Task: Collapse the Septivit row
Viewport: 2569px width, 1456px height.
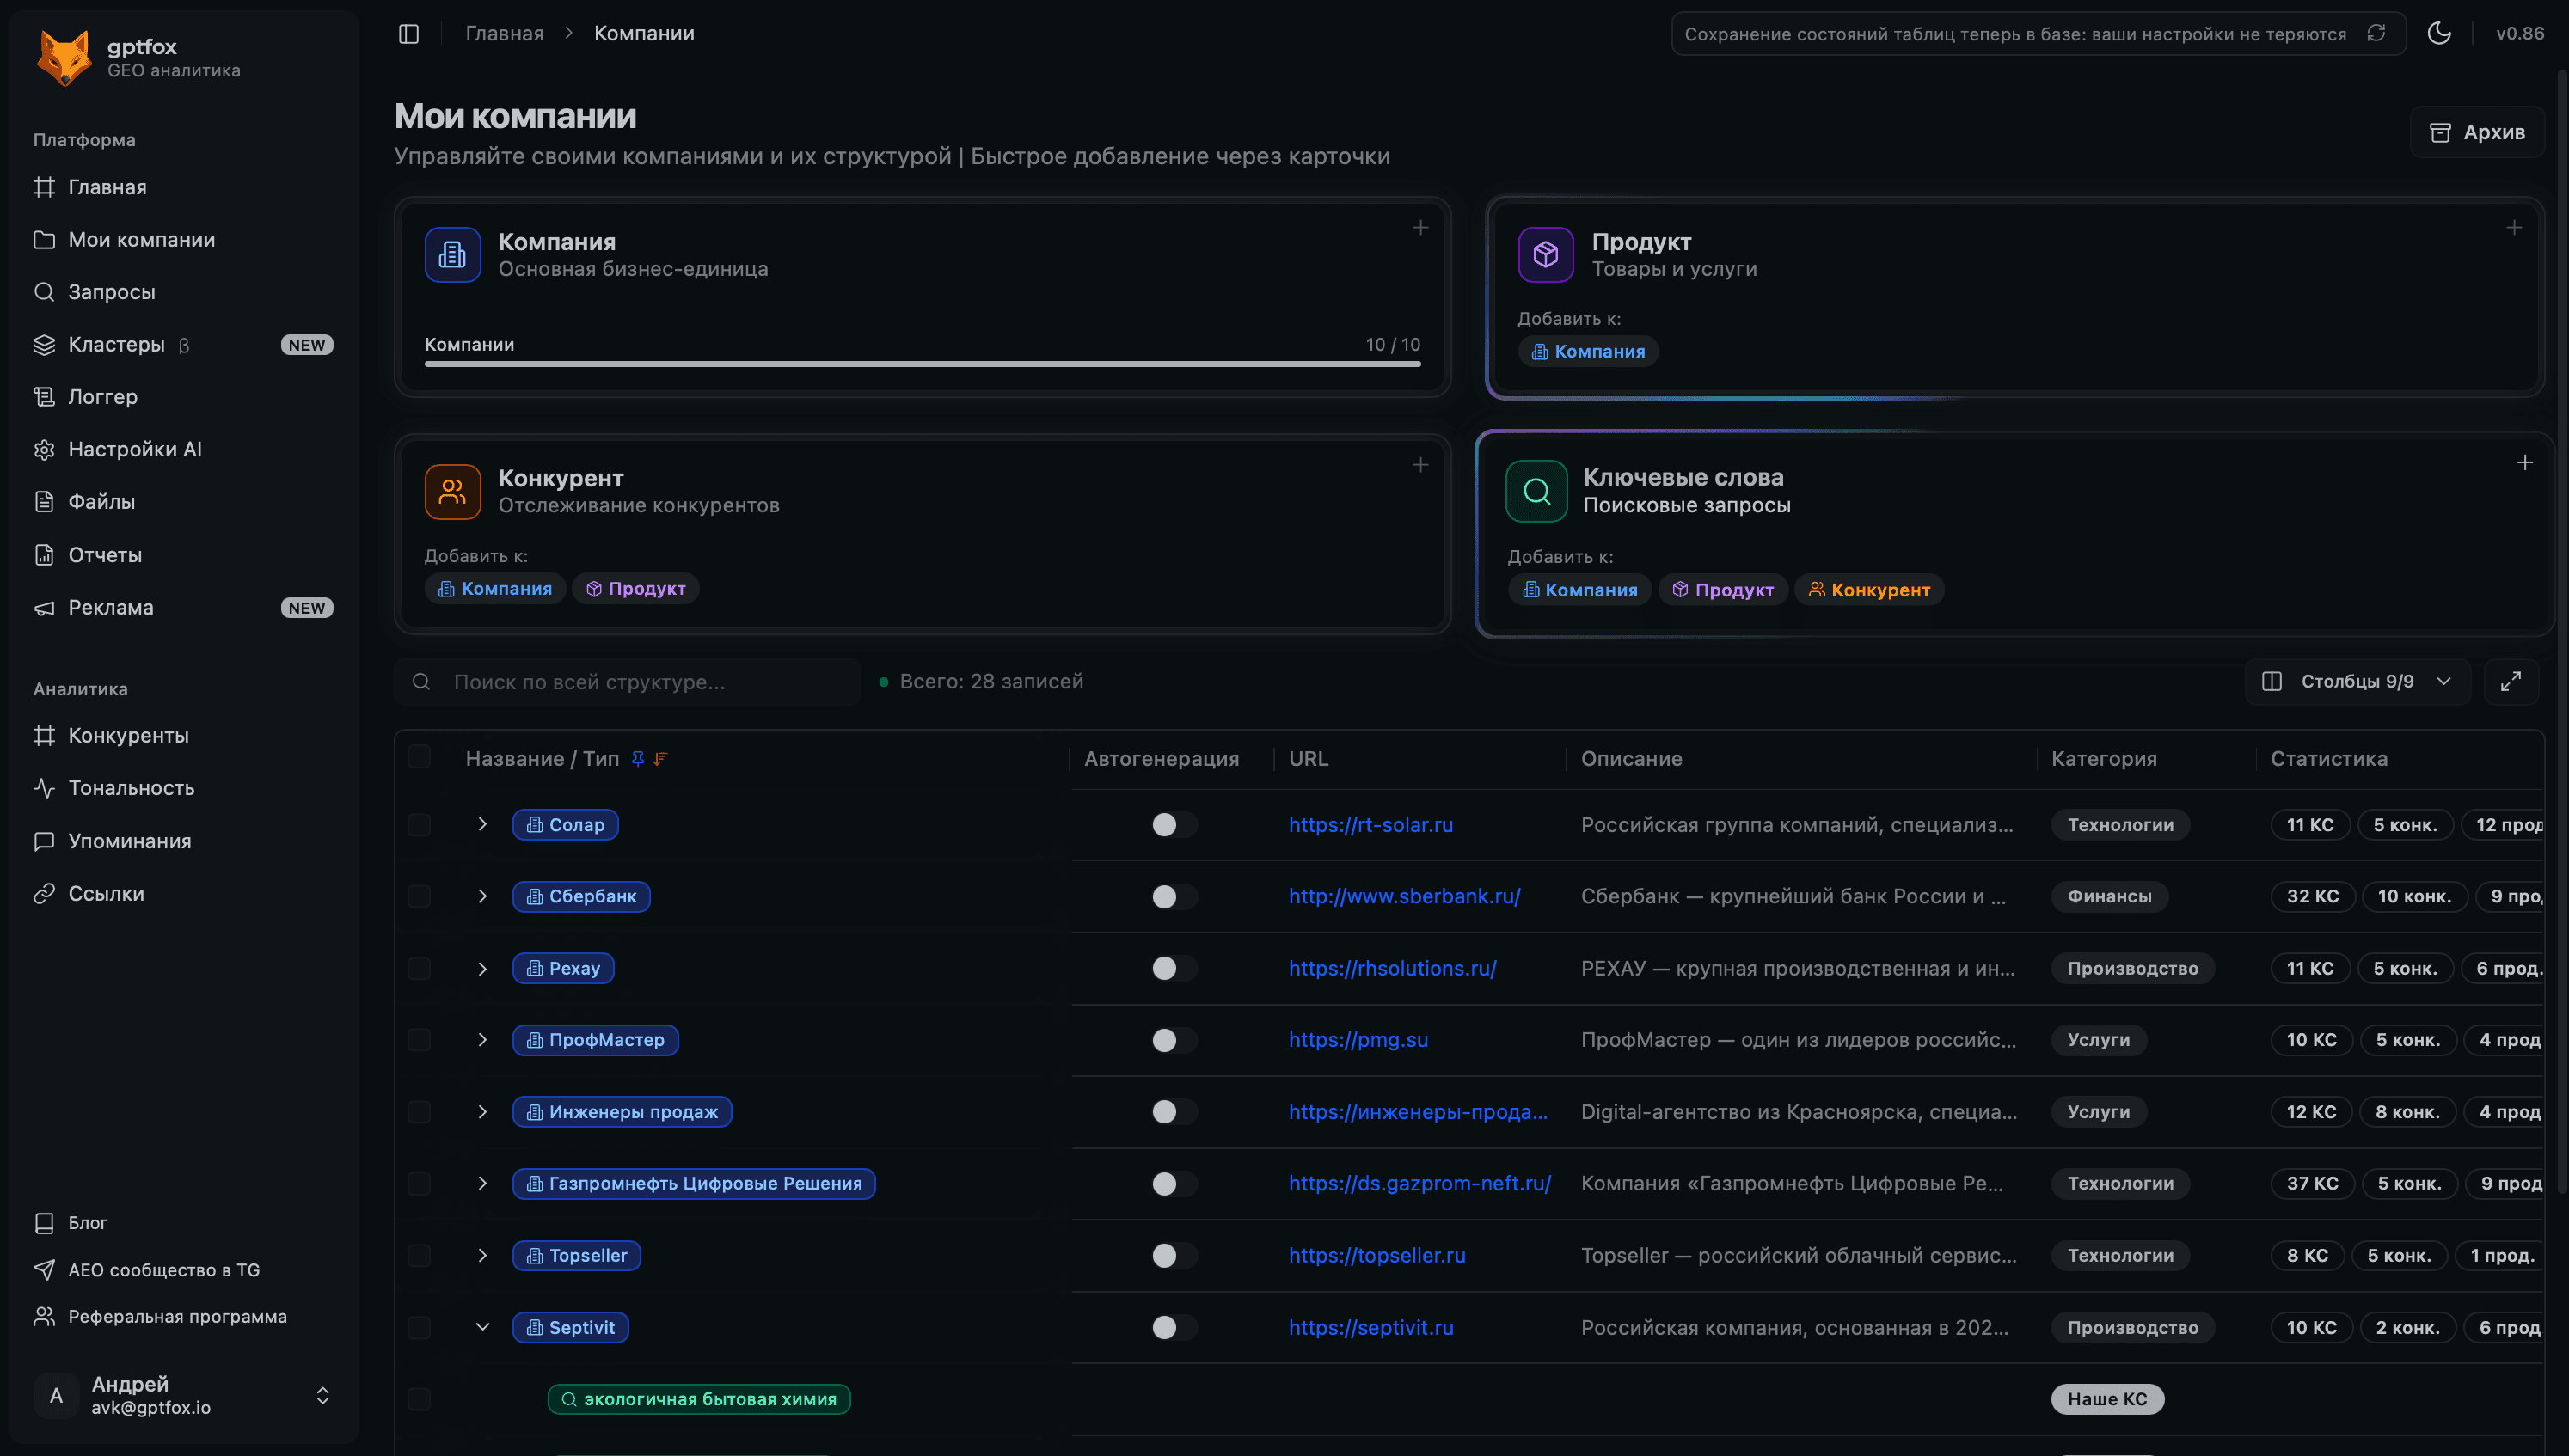Action: 483,1326
